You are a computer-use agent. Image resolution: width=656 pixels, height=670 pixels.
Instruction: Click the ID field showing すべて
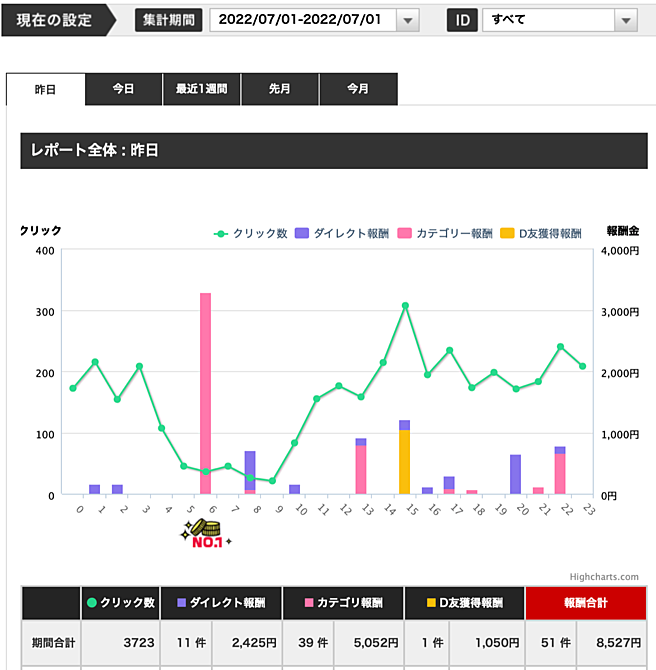coord(549,20)
